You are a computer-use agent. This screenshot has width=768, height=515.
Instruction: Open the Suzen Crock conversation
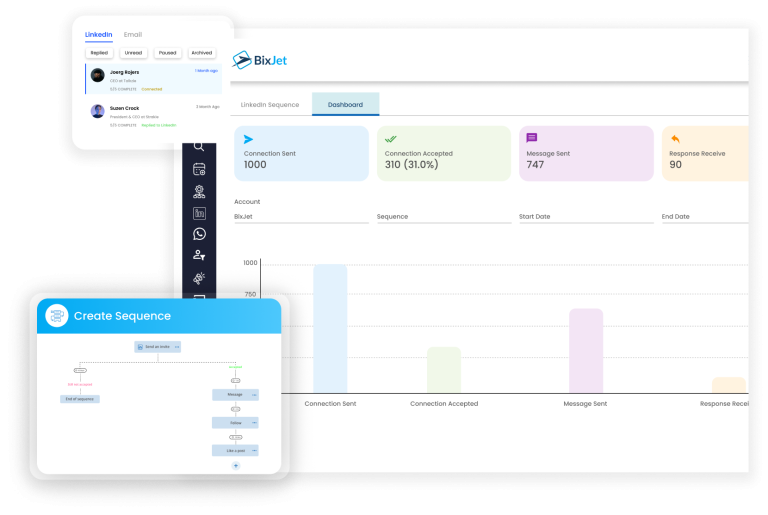pos(153,115)
